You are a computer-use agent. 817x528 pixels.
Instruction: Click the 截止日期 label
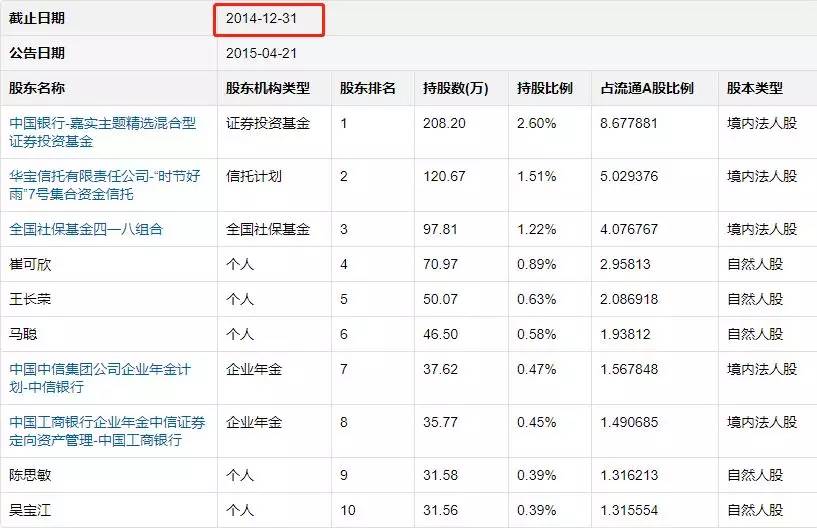click(x=37, y=18)
